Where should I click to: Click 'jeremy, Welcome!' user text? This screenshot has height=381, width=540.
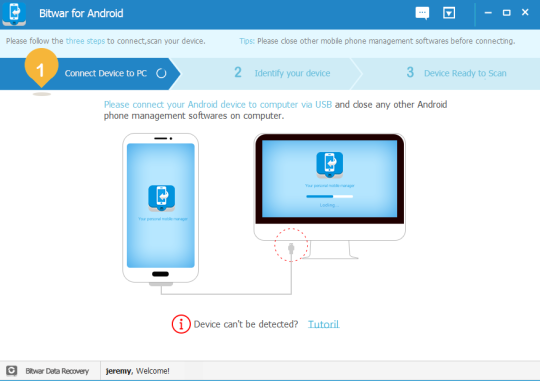click(137, 371)
